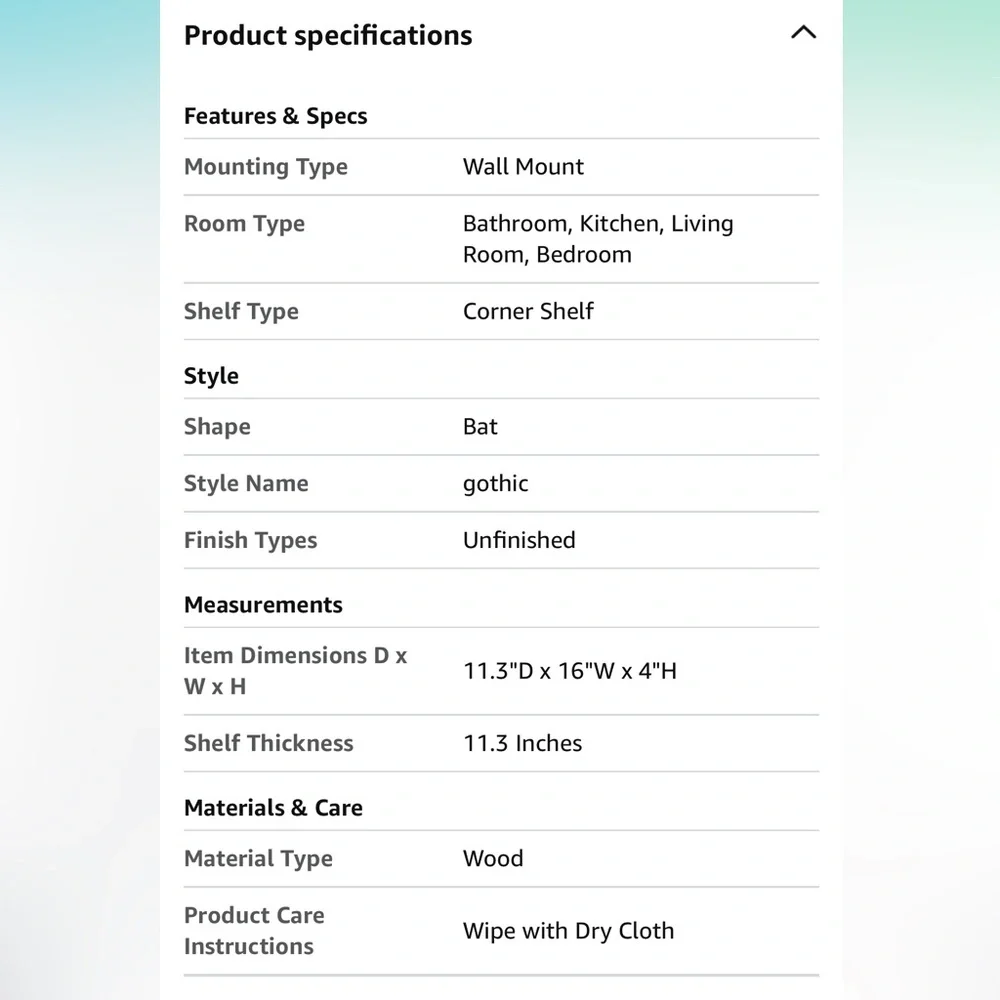Select the Wood material value

(x=493, y=859)
